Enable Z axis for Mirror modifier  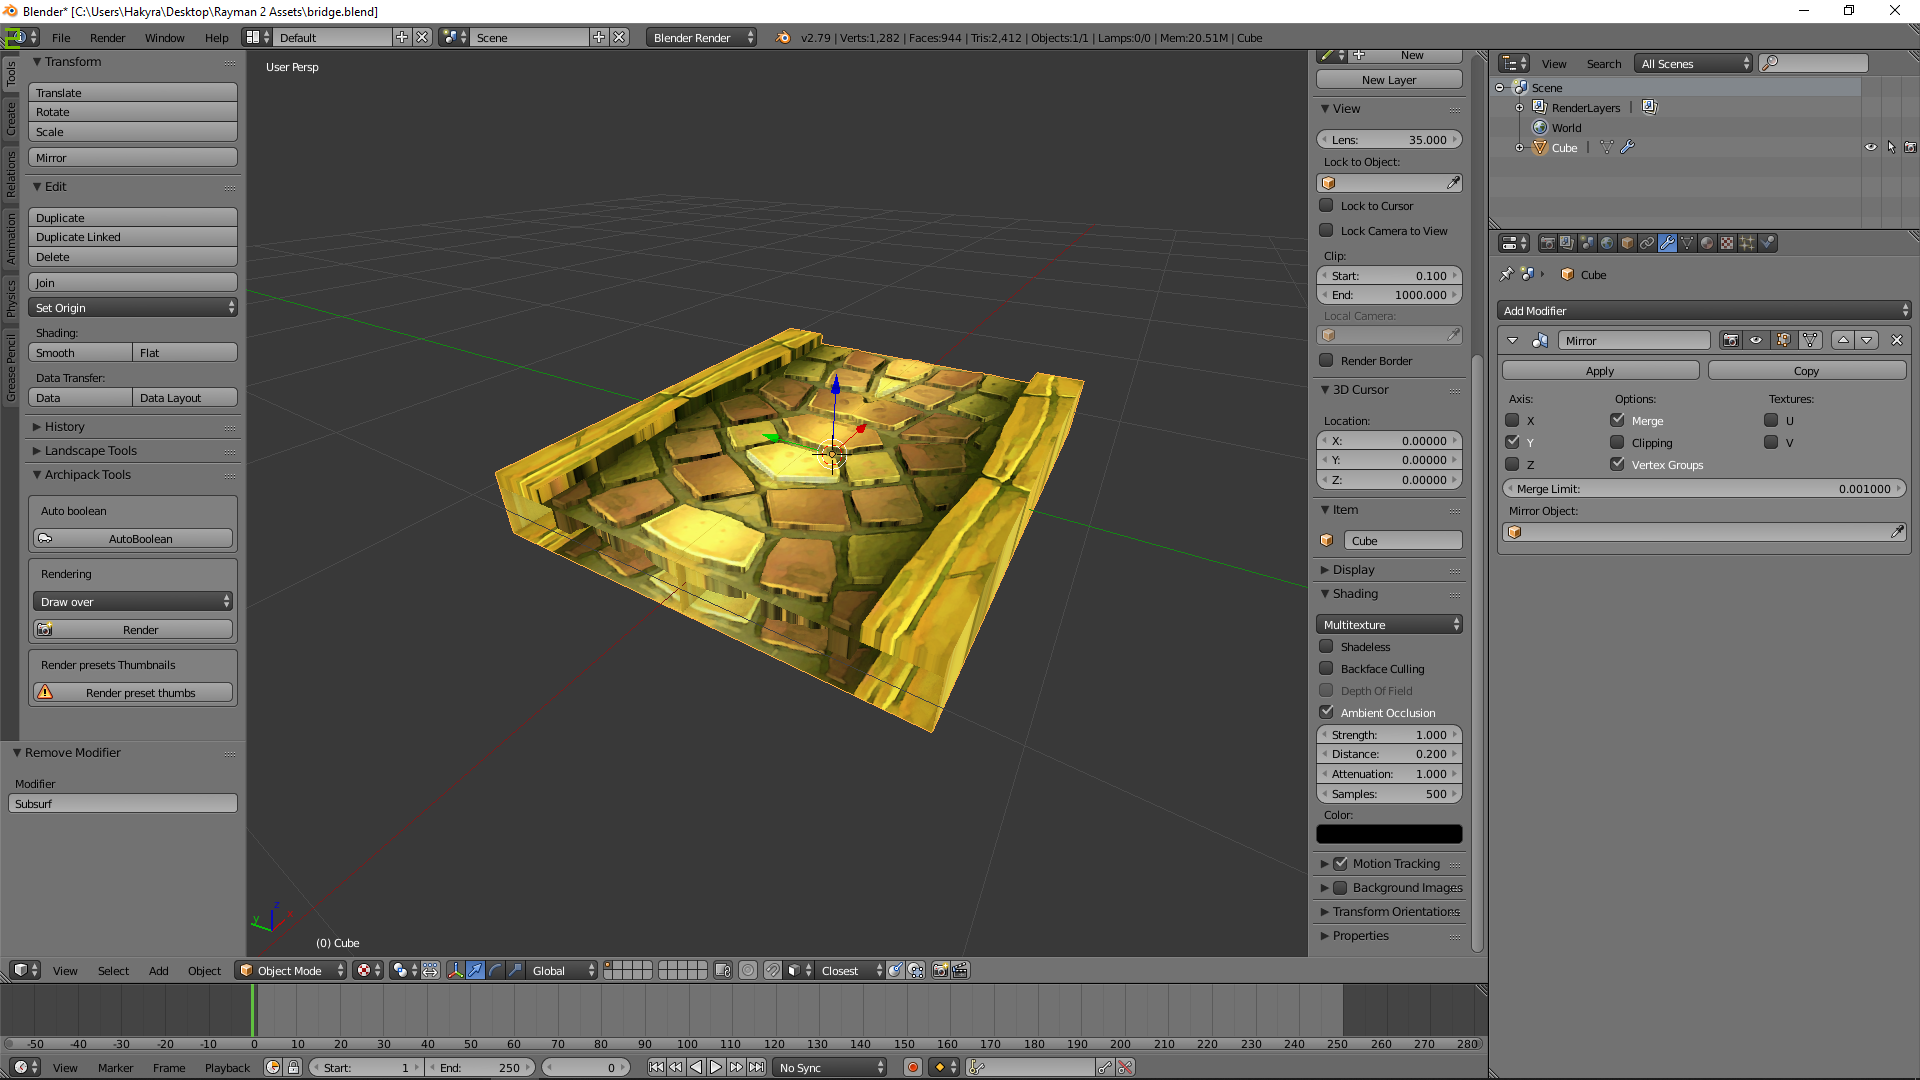(x=1512, y=464)
